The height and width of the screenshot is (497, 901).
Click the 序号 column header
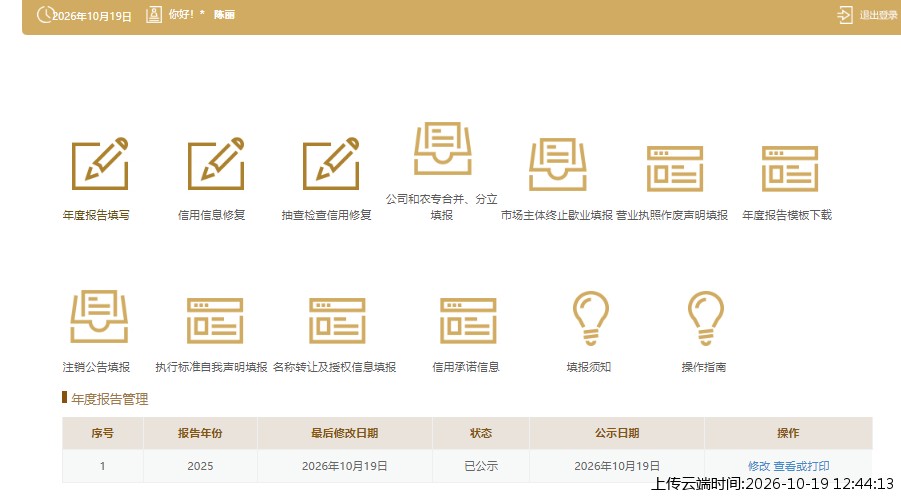click(x=102, y=433)
